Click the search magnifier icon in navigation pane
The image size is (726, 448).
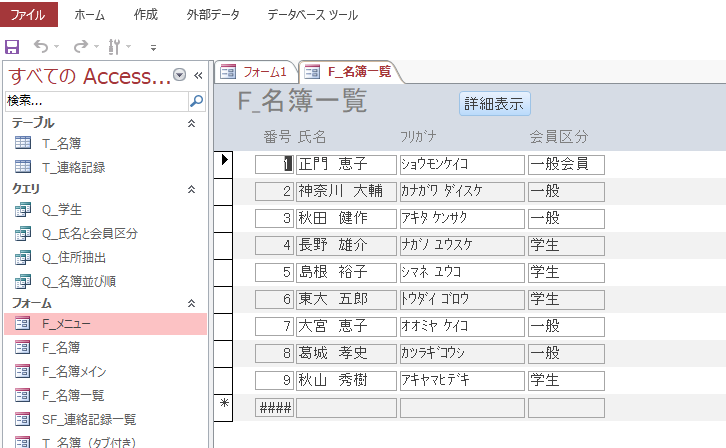click(x=197, y=100)
